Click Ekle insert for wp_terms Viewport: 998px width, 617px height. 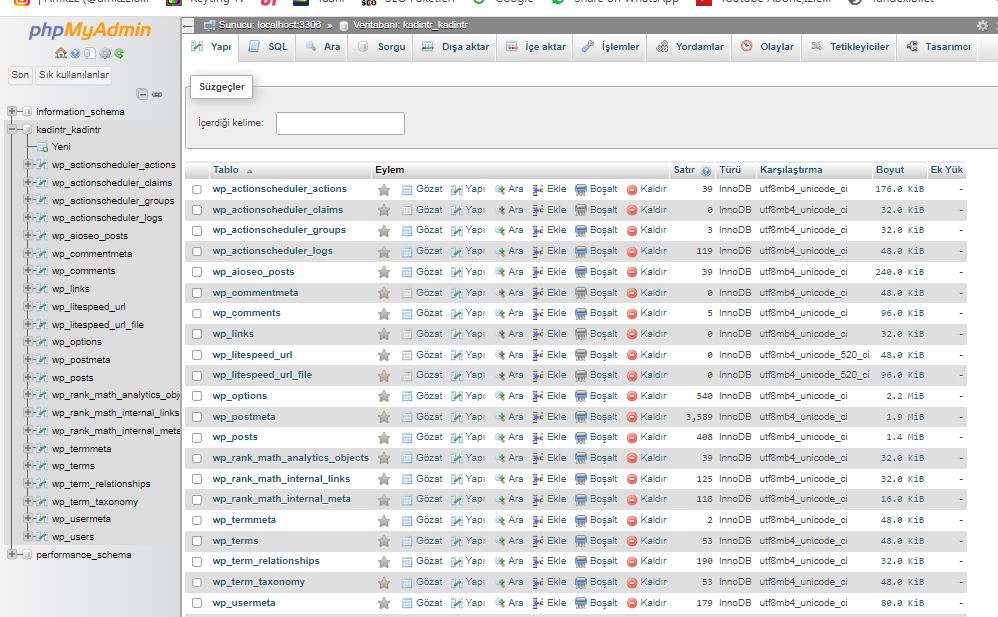click(549, 541)
